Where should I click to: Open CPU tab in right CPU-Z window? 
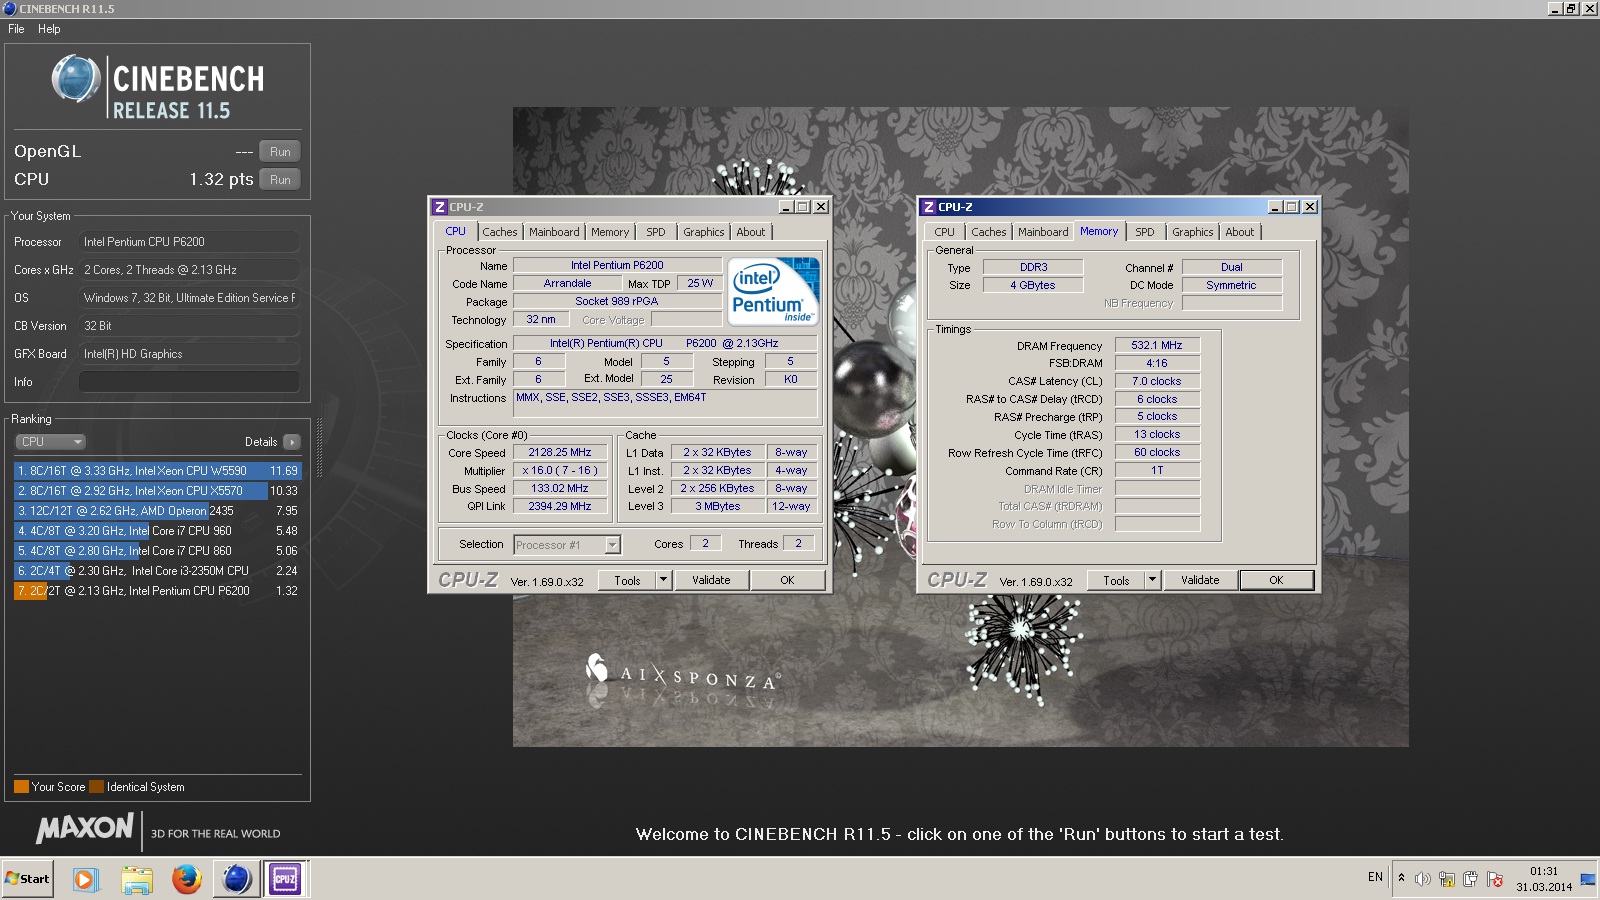(945, 232)
